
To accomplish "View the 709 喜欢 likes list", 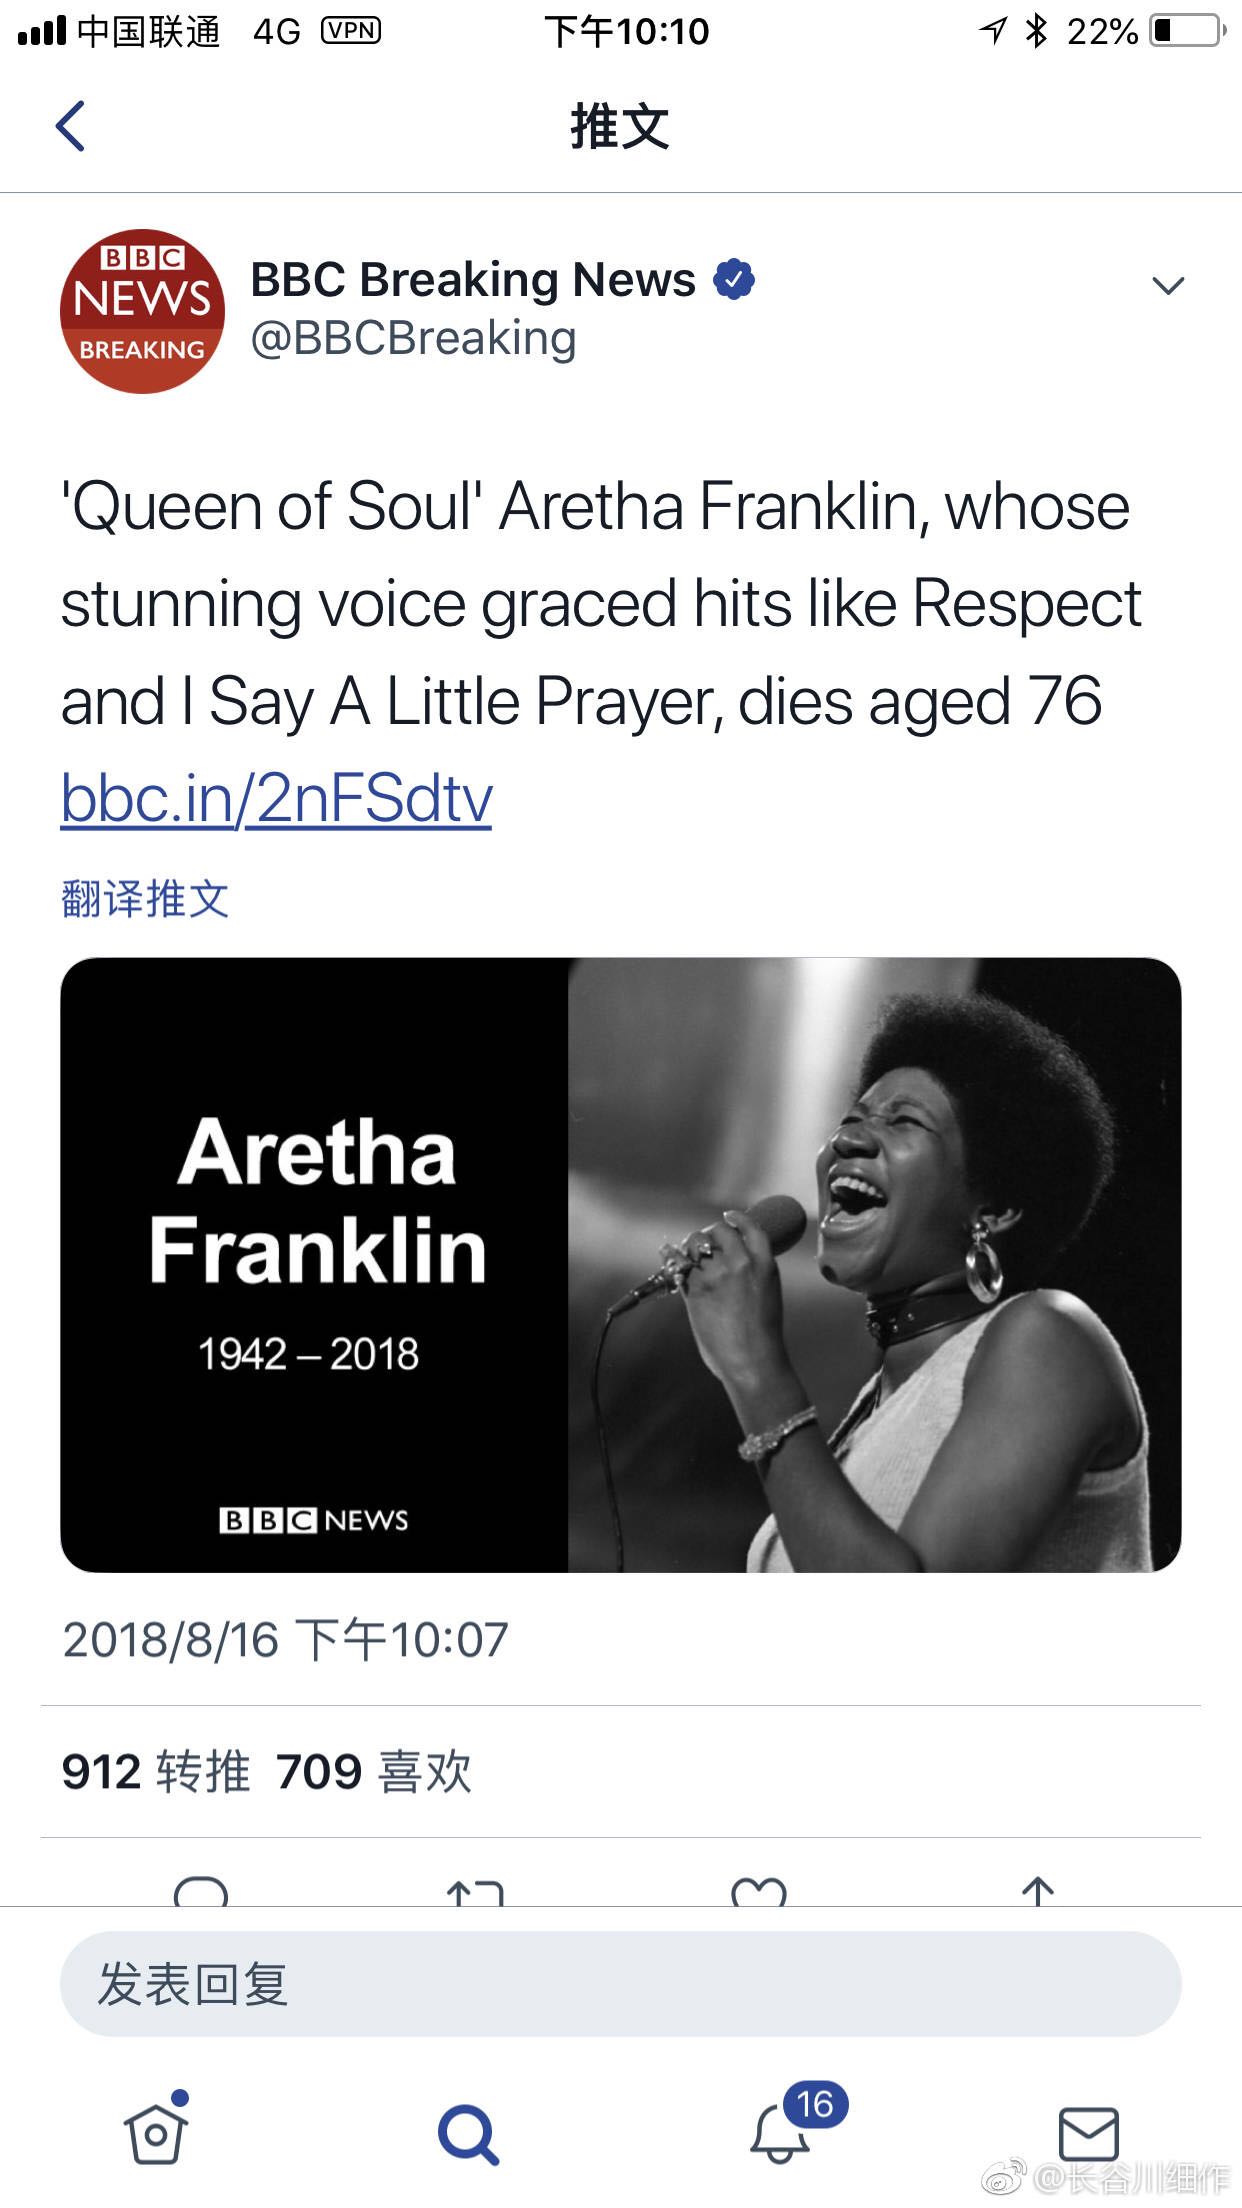I will [373, 1772].
